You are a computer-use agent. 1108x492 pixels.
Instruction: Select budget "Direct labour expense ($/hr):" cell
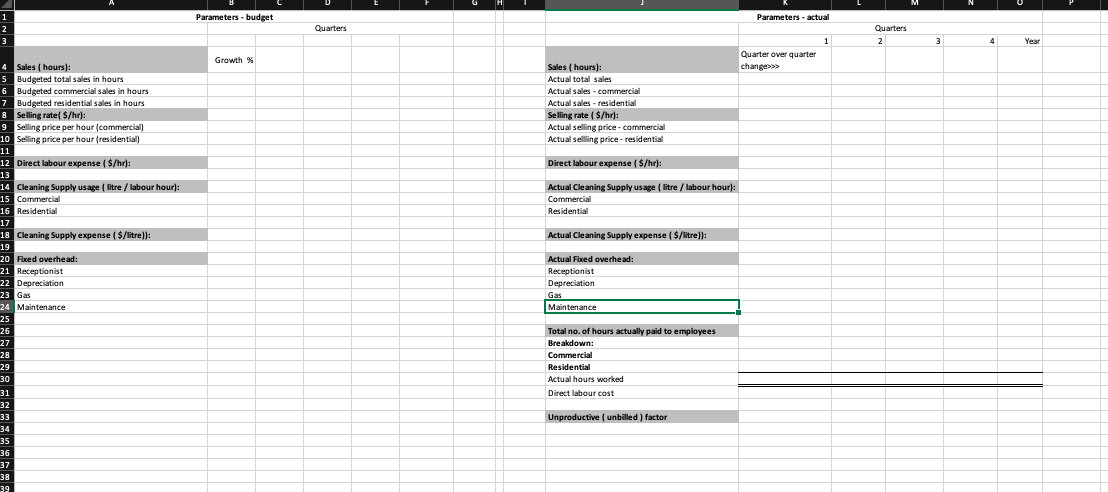[x=111, y=163]
